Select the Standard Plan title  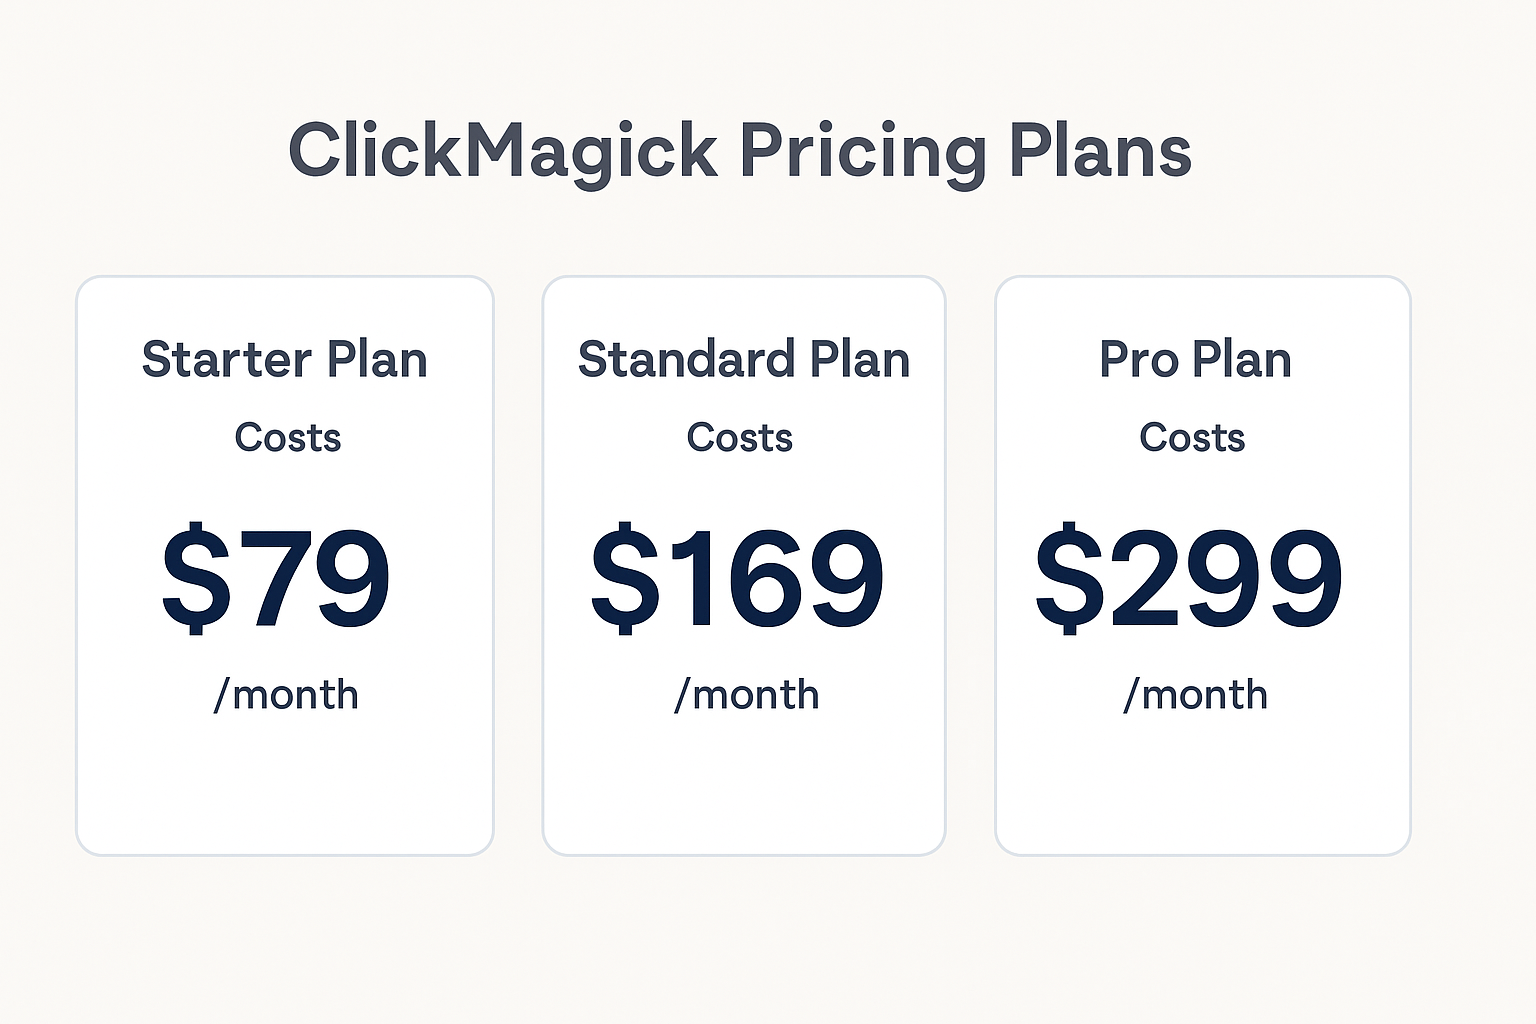click(x=744, y=359)
